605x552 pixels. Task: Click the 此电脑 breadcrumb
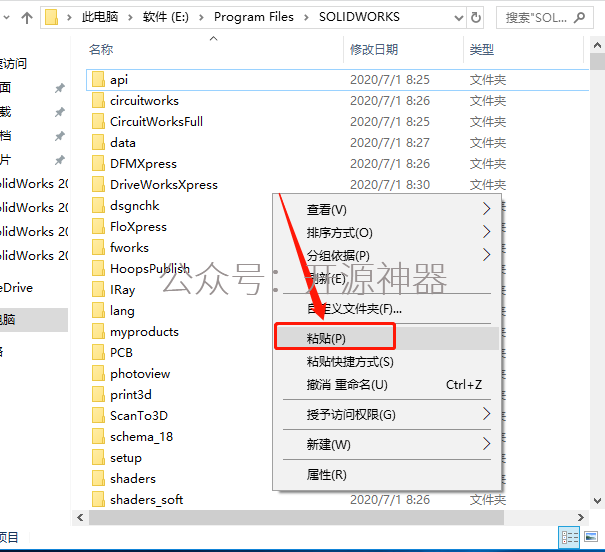(x=100, y=17)
